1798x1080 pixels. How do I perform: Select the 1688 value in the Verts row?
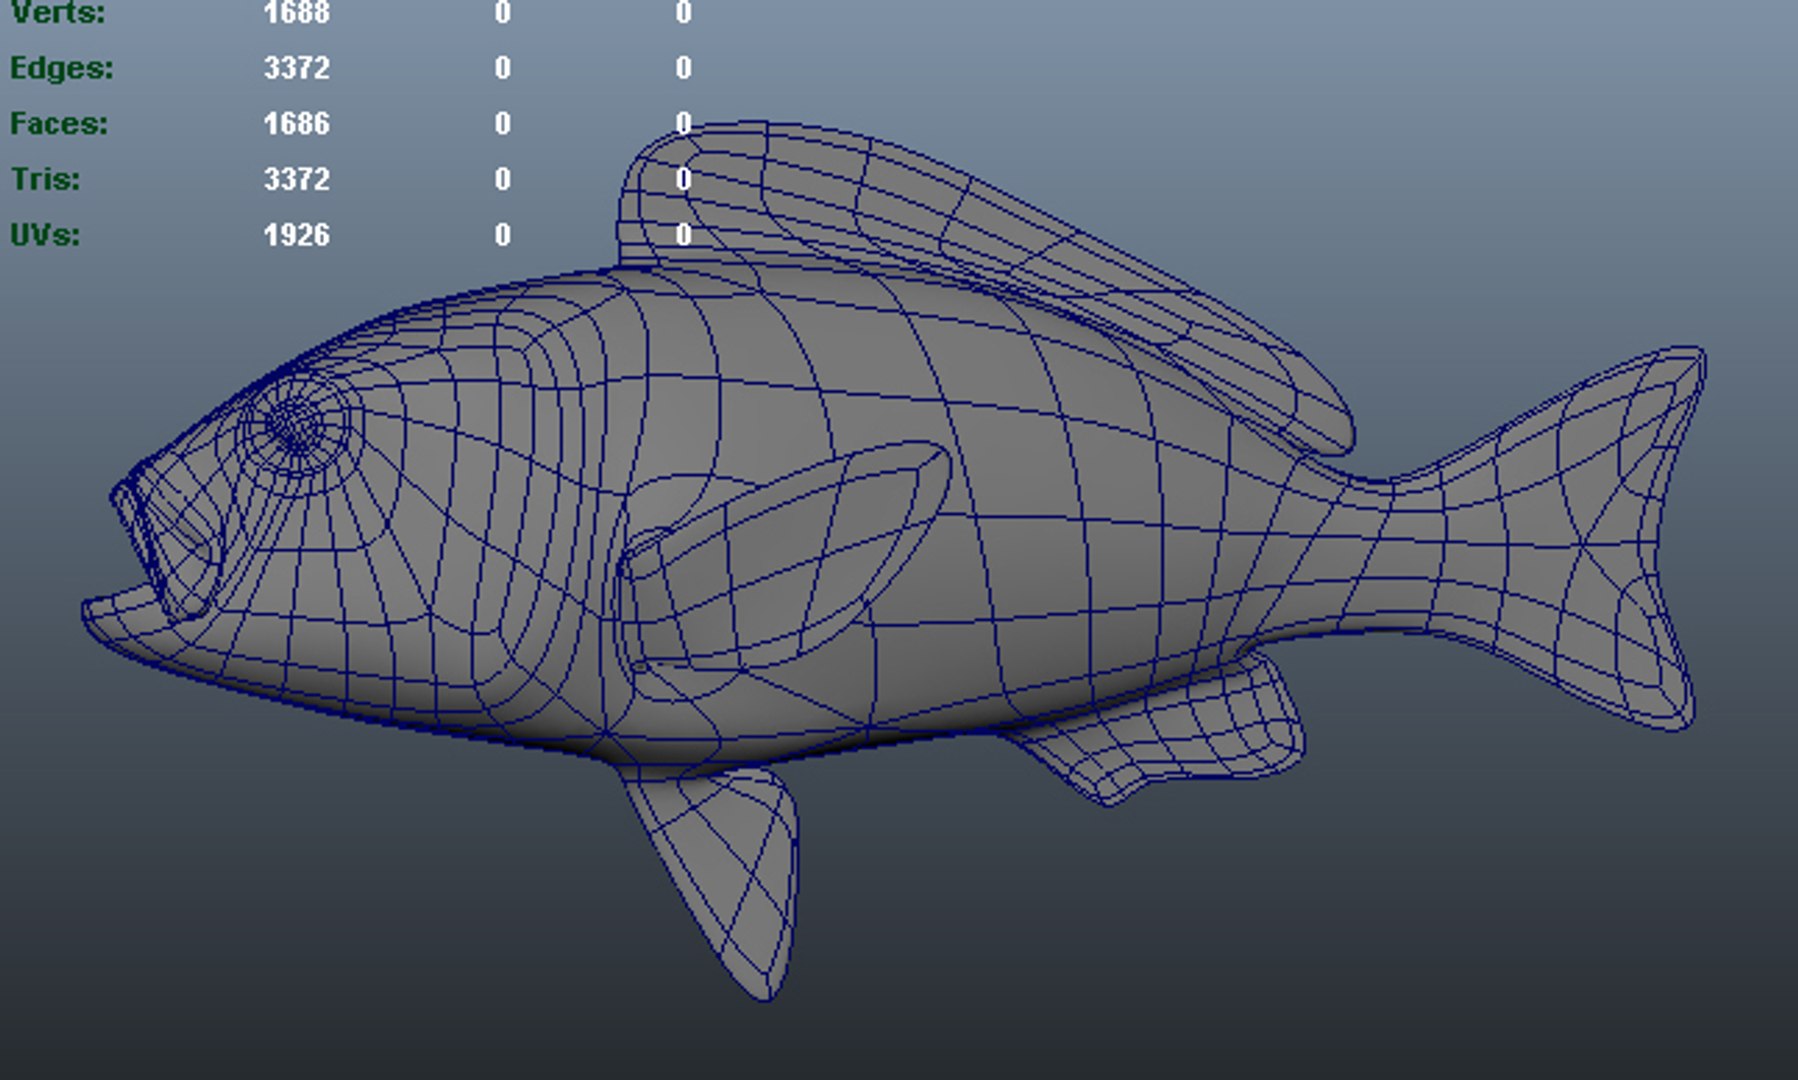pyautogui.click(x=297, y=13)
